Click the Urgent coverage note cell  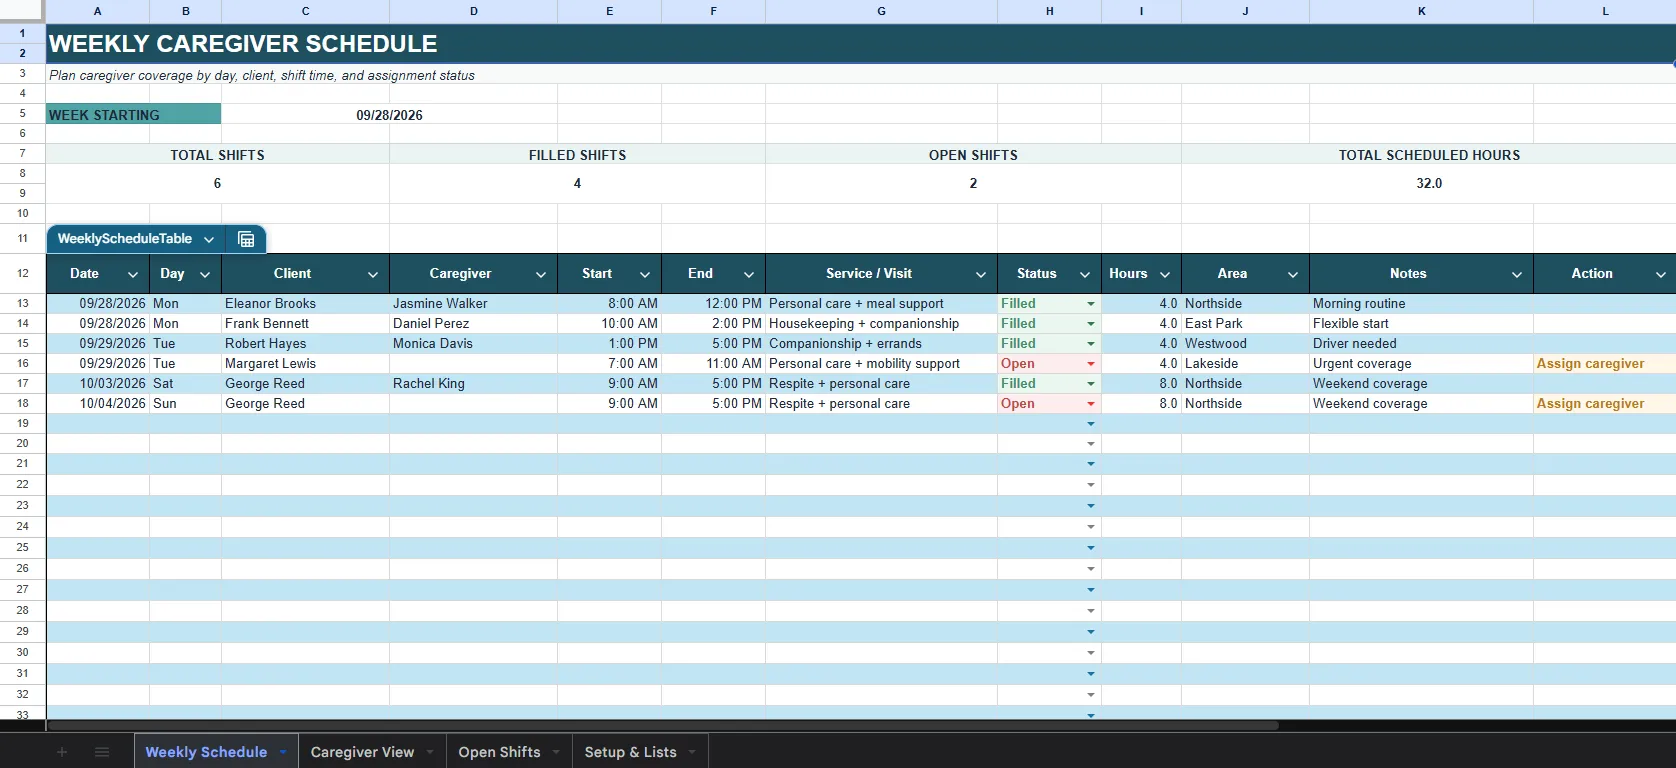[1421, 364]
